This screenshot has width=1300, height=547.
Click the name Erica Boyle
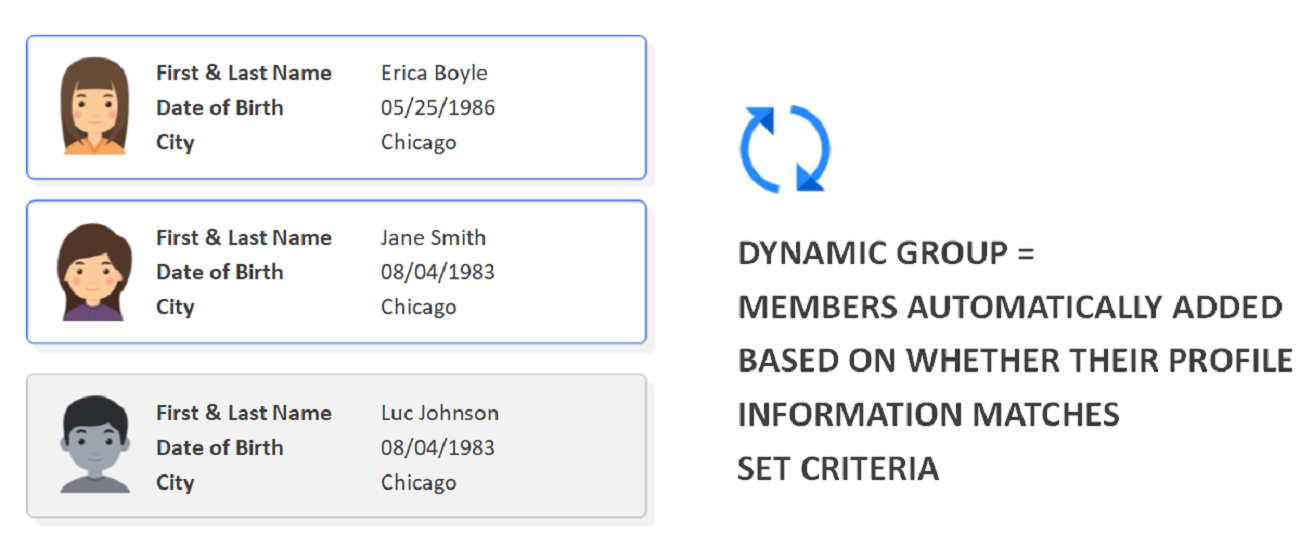point(434,73)
